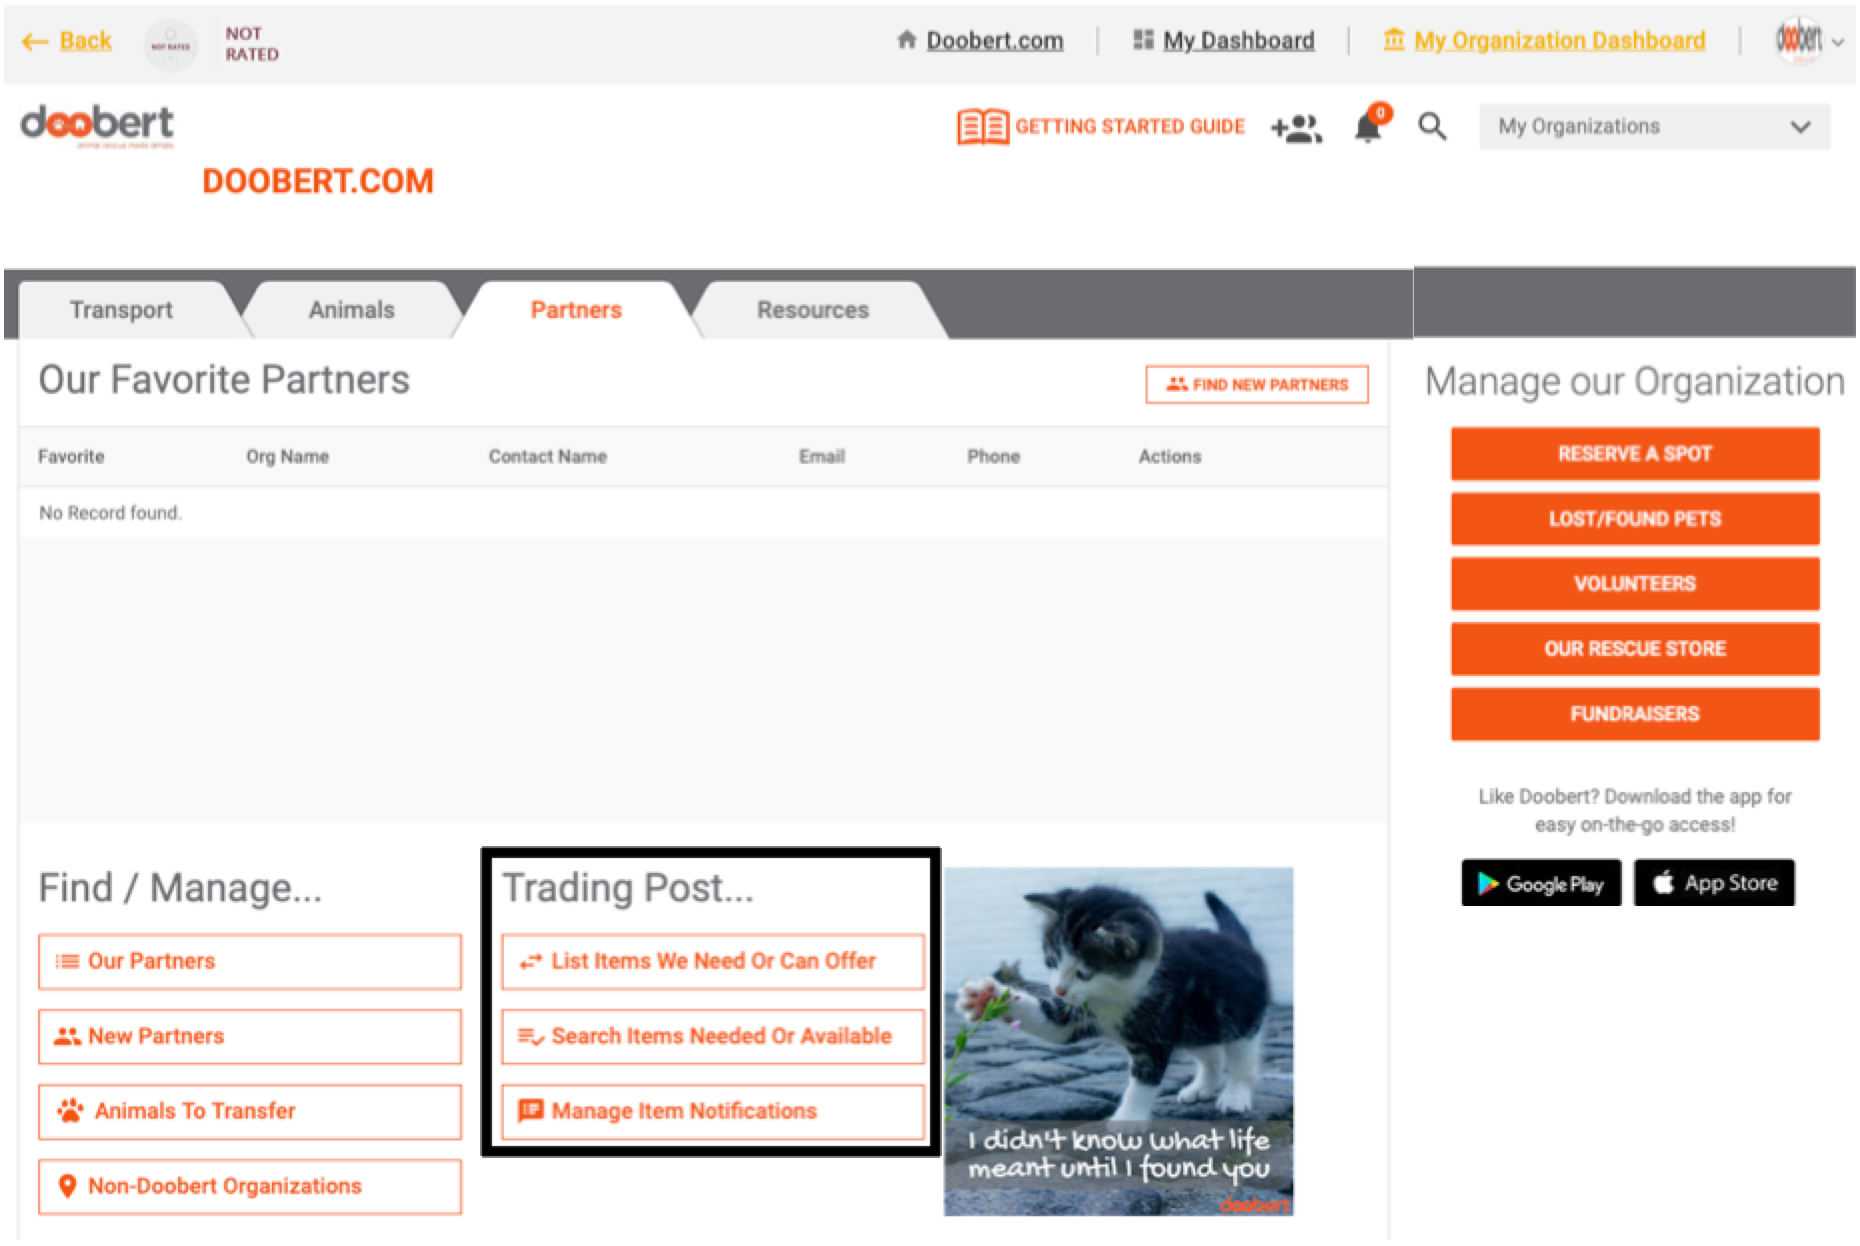This screenshot has height=1246, width=1860.
Task: Click the Doobert logo
Action: pos(97,126)
